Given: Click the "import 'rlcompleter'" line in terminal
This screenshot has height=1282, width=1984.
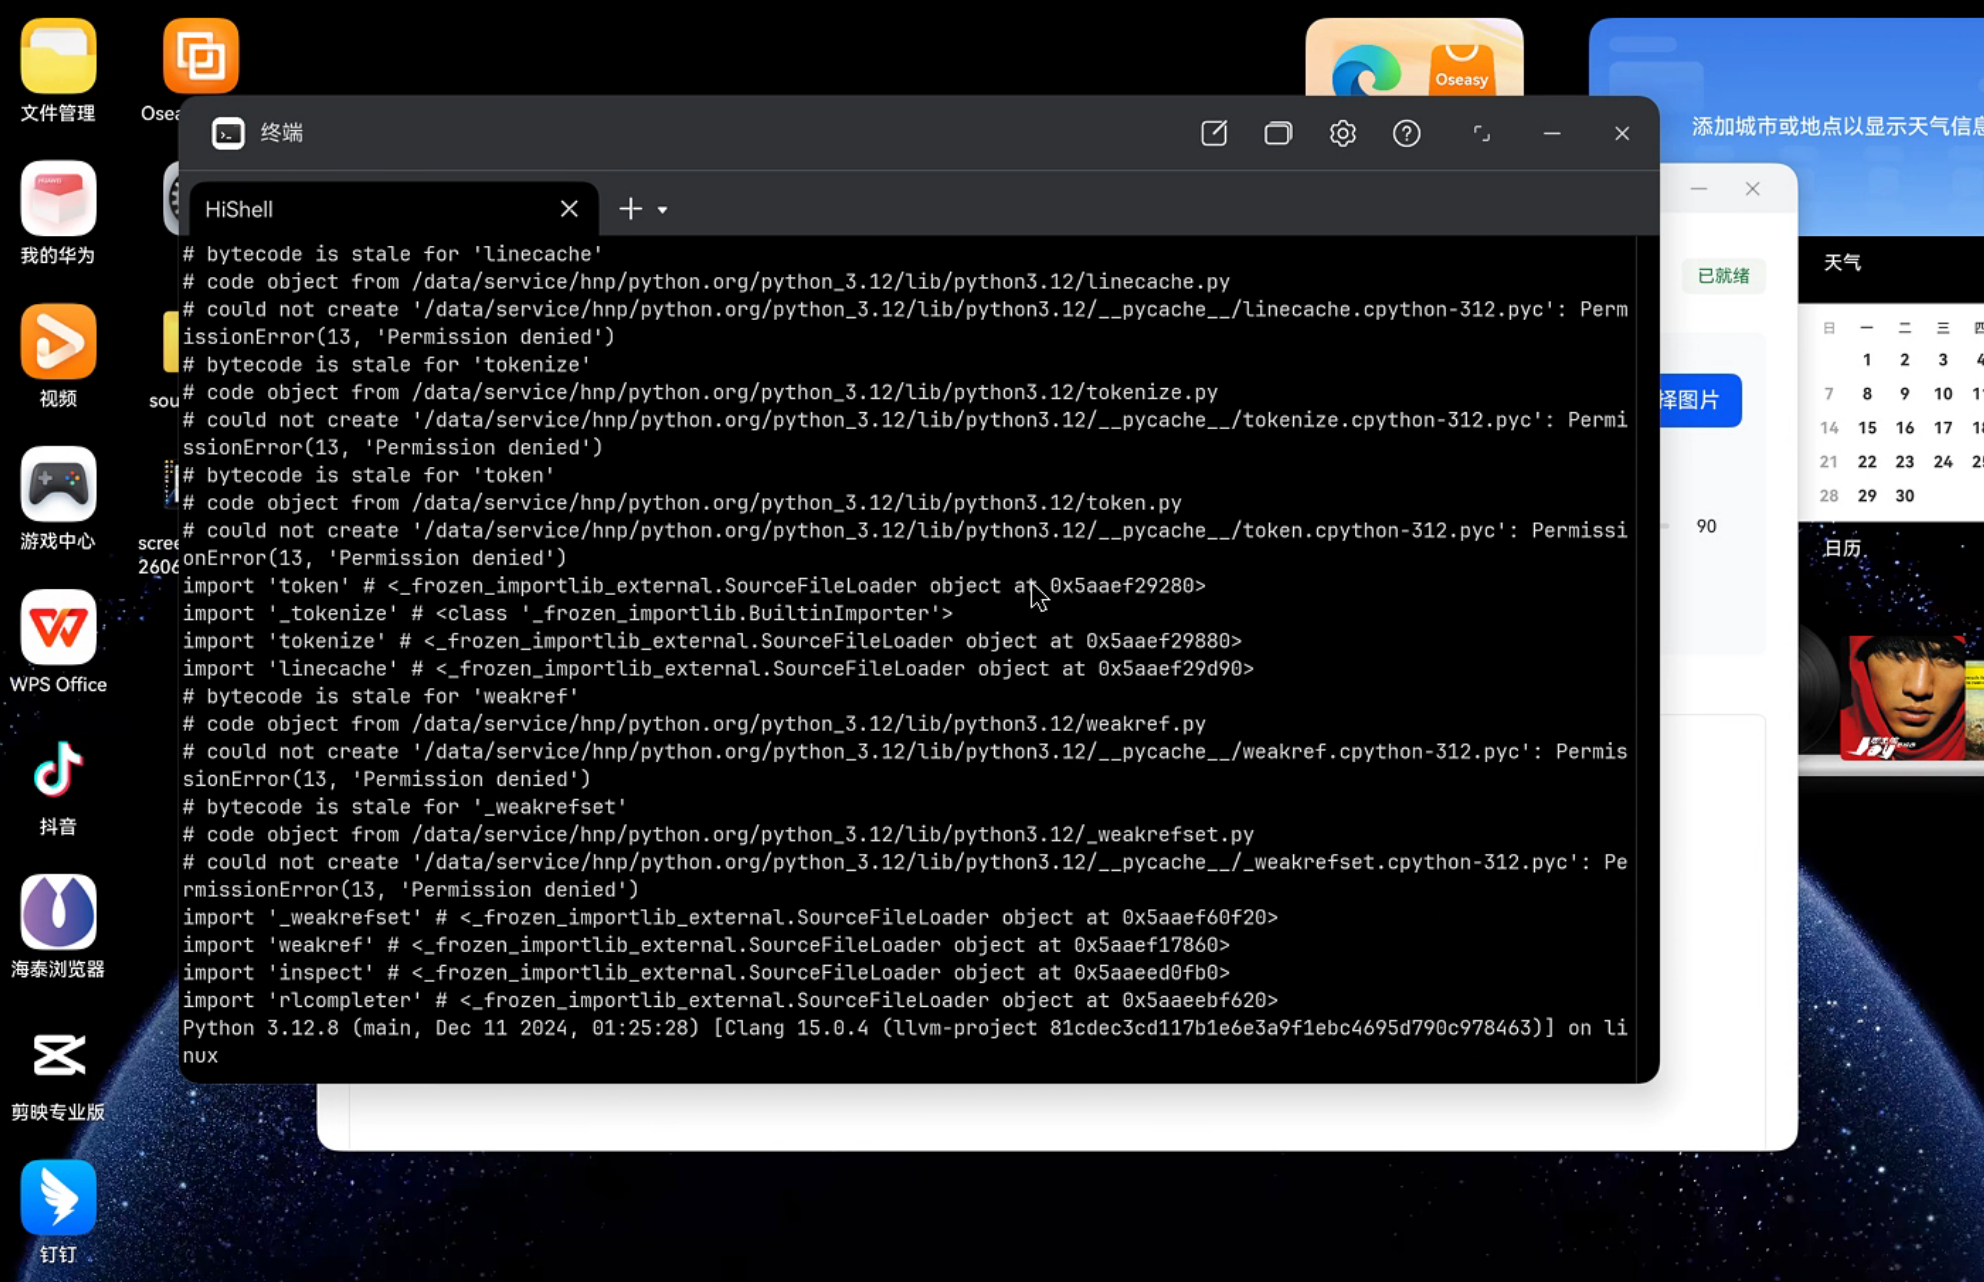Looking at the screenshot, I should click(730, 1000).
